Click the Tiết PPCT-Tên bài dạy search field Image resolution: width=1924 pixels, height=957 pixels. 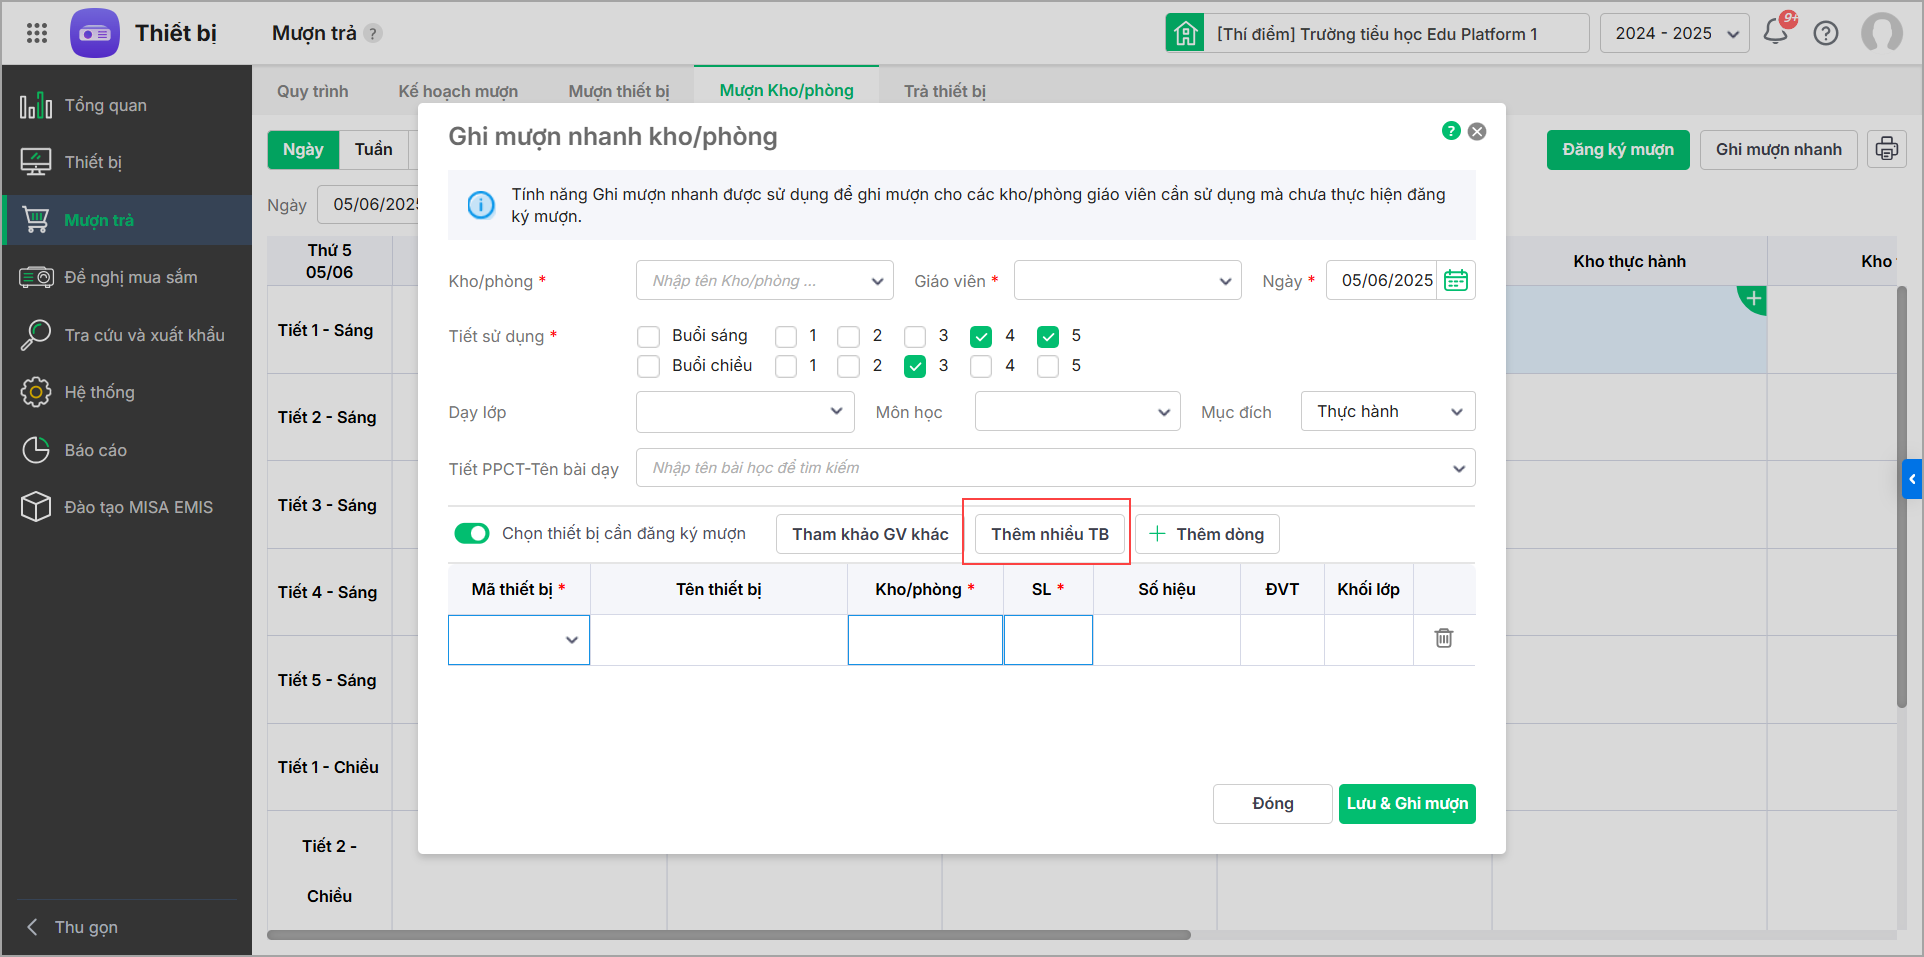pos(1055,468)
